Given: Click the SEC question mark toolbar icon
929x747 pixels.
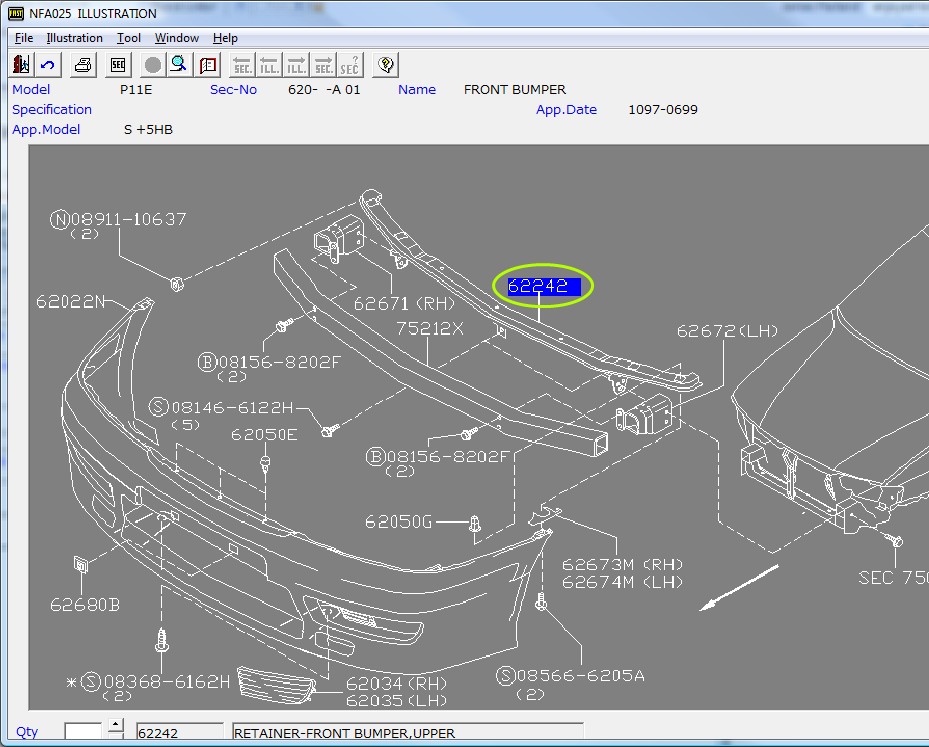Looking at the screenshot, I should click(349, 66).
